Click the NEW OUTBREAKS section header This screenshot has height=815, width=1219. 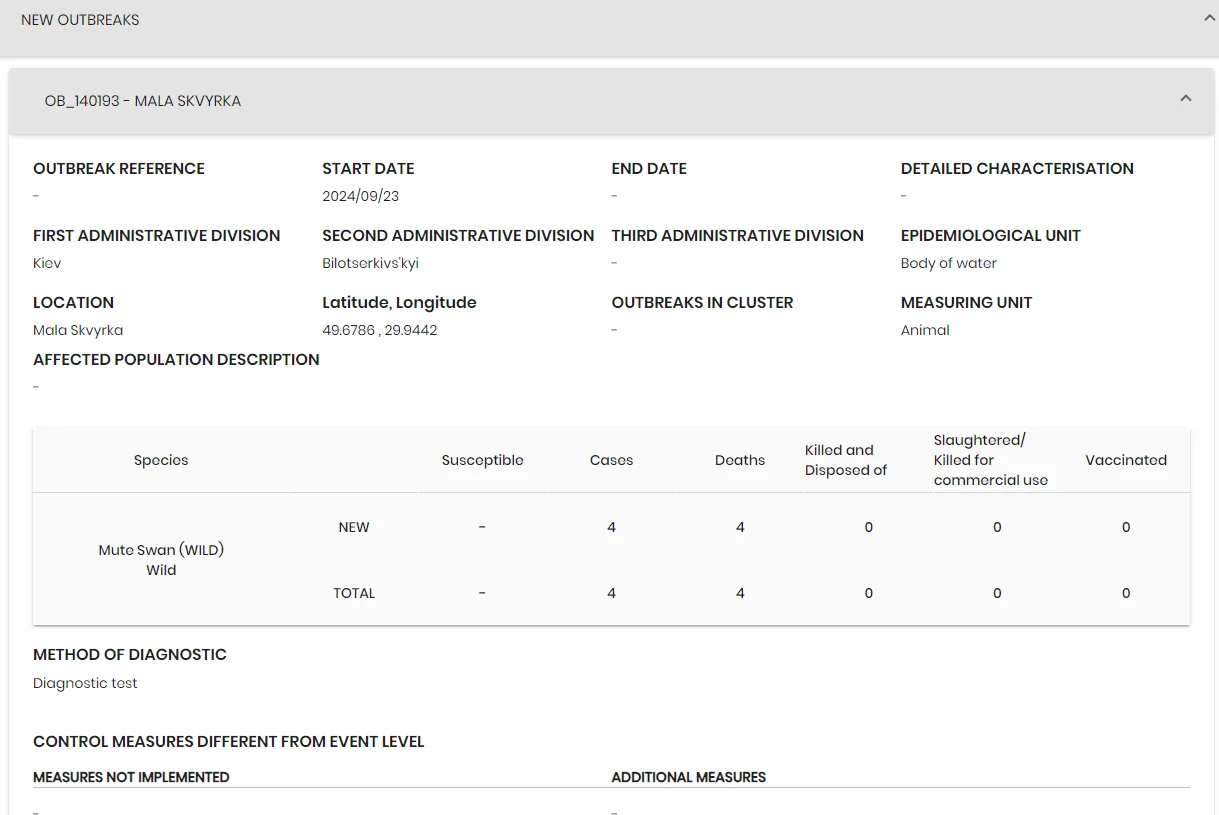[609, 27]
